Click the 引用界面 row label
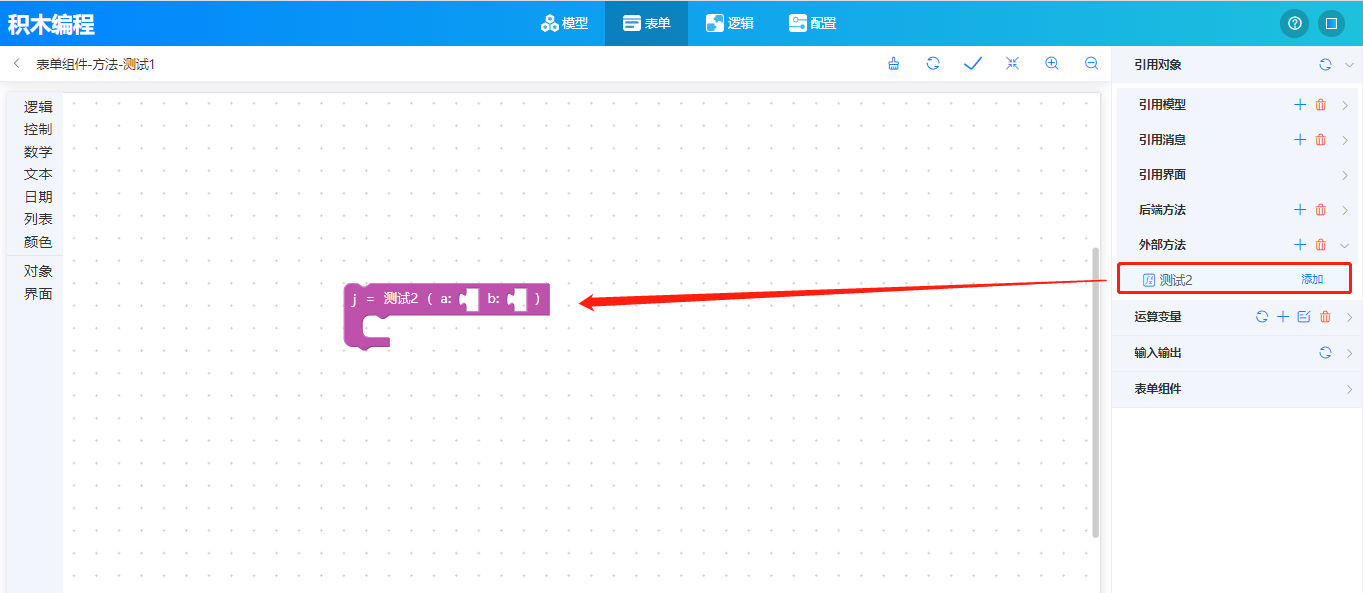 click(x=1162, y=175)
